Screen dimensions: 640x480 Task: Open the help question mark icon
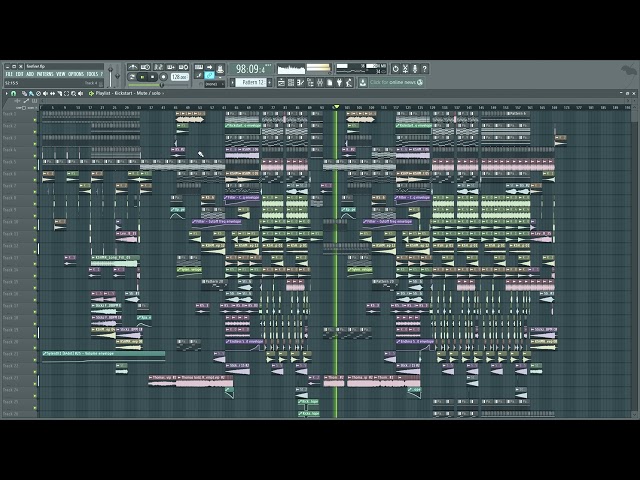pyautogui.click(x=424, y=69)
